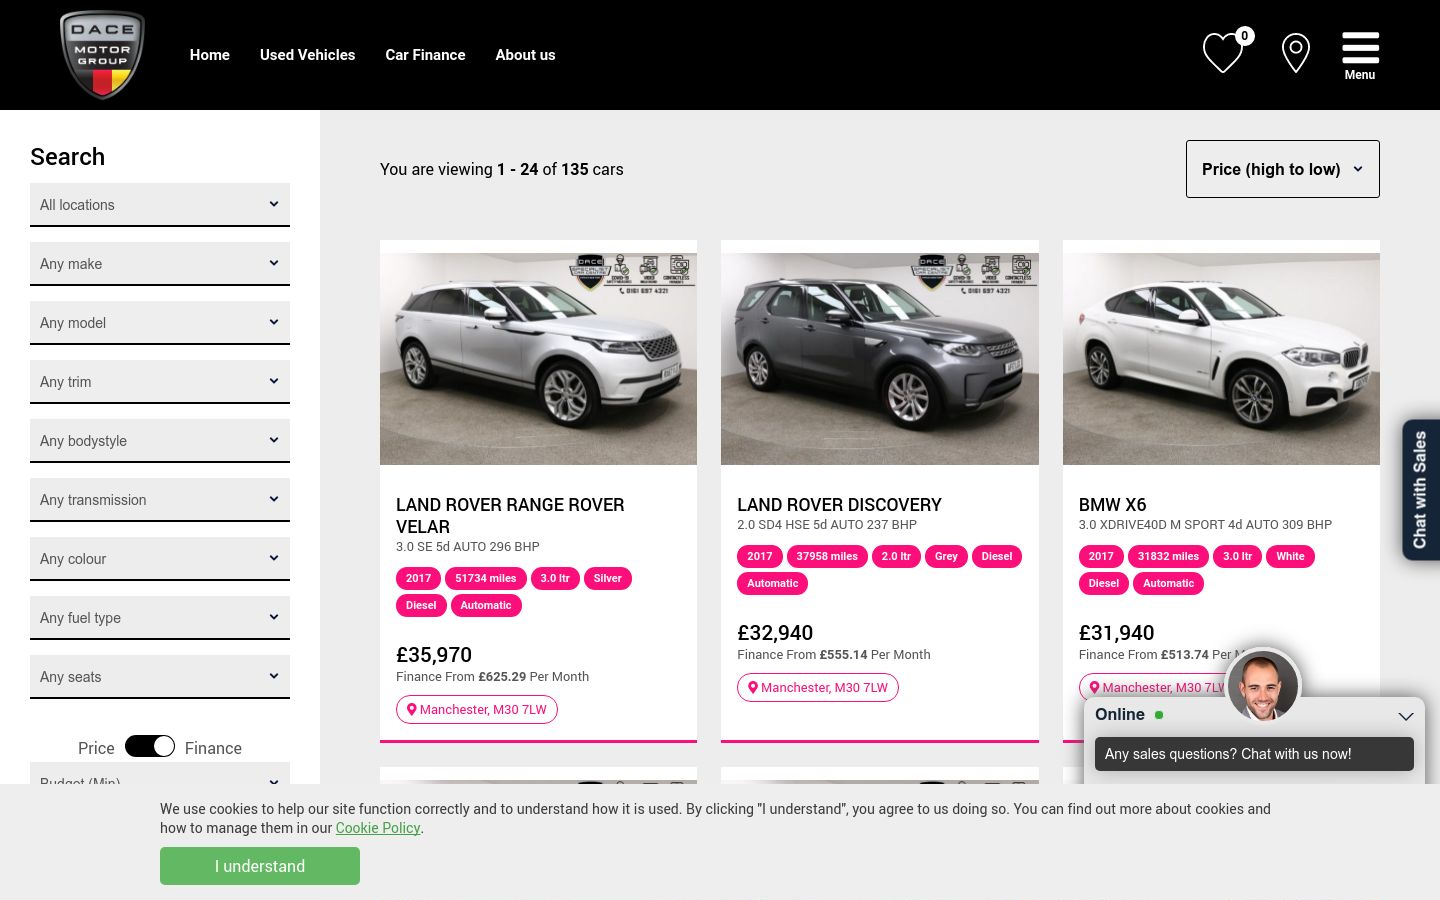Open the favourites heart icon

click(1222, 53)
